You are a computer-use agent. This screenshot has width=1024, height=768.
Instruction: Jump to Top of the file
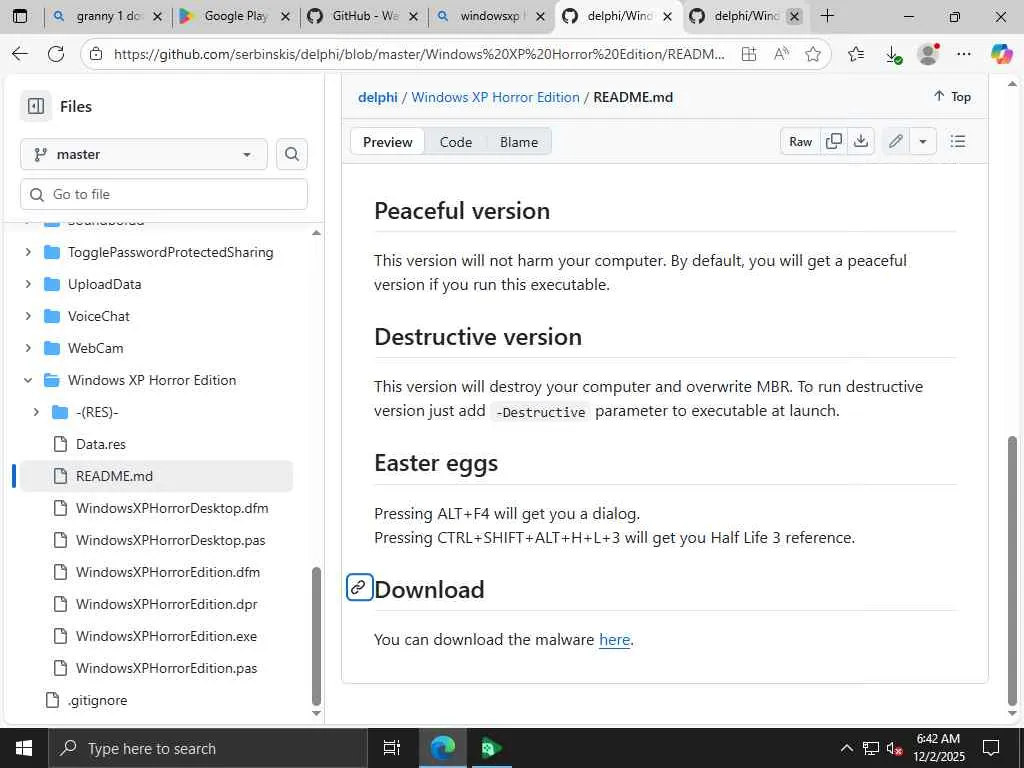pos(952,97)
